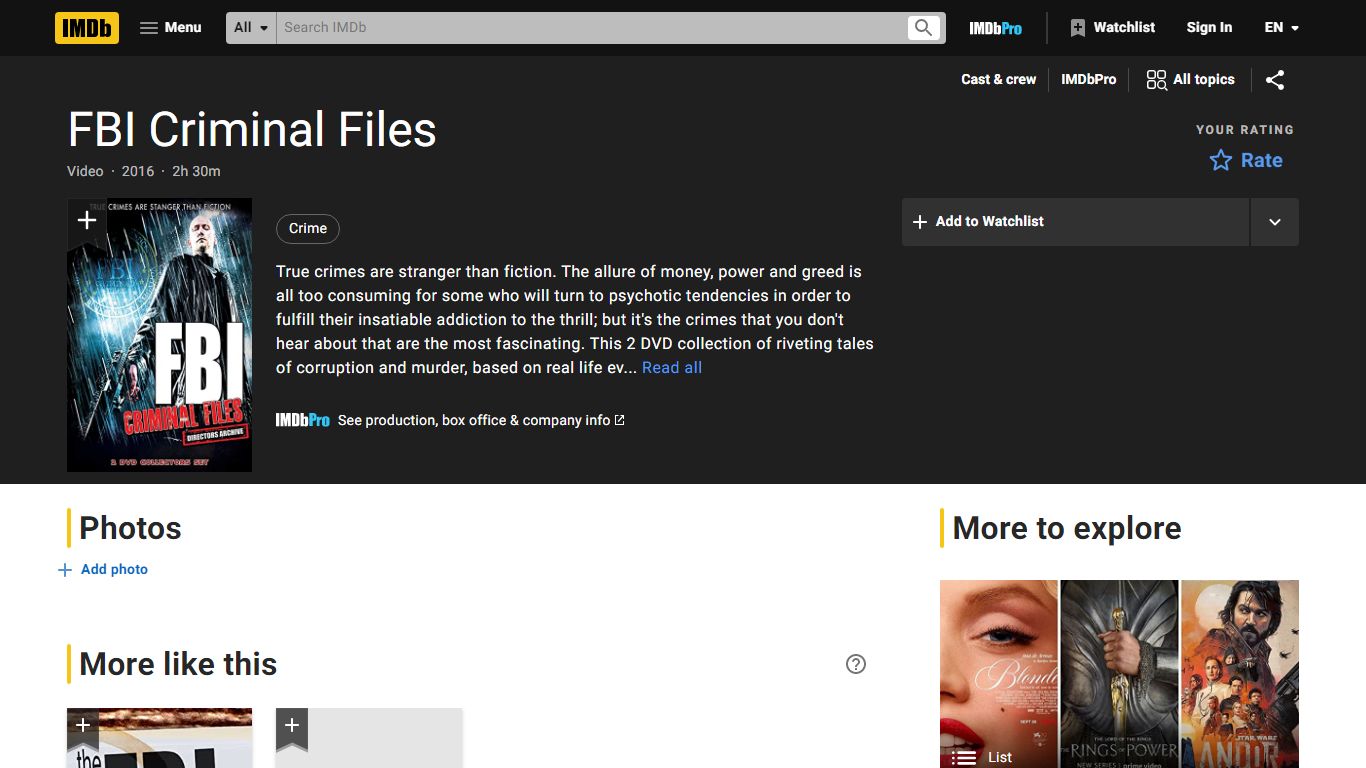
Task: Expand the watchlist options chevron
Action: [x=1275, y=222]
